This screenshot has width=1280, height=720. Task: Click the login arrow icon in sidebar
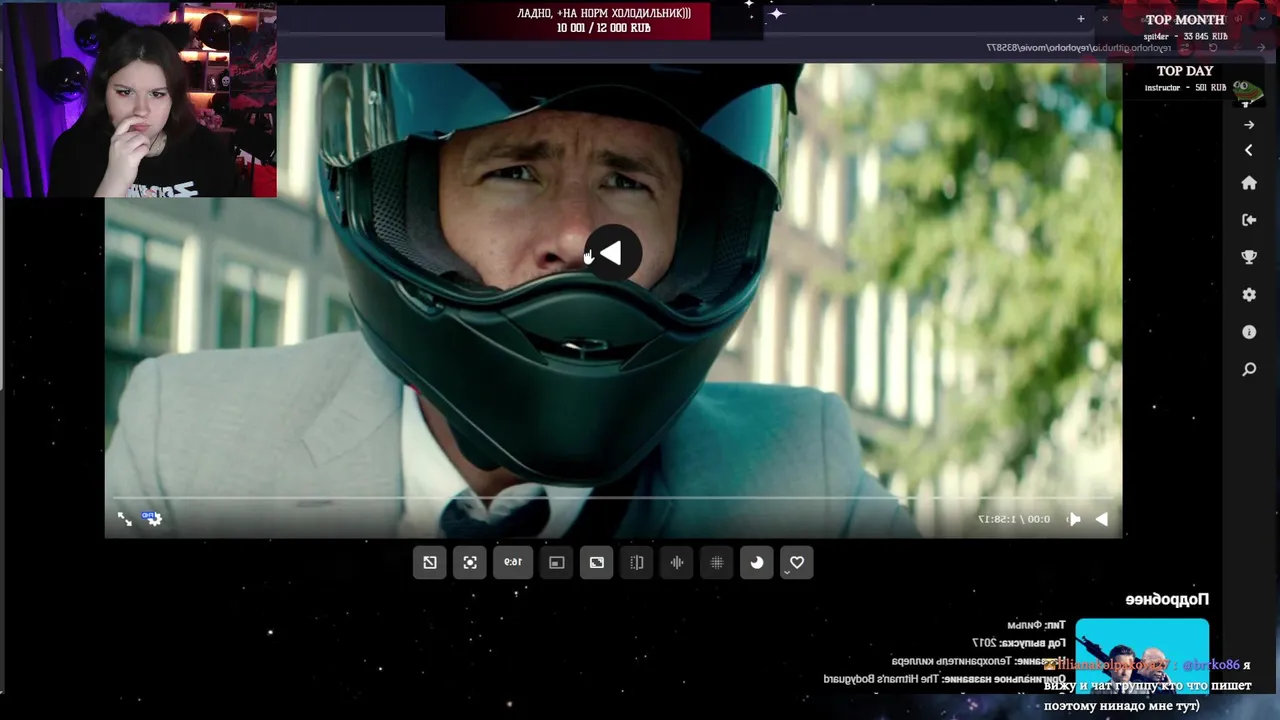click(x=1249, y=220)
